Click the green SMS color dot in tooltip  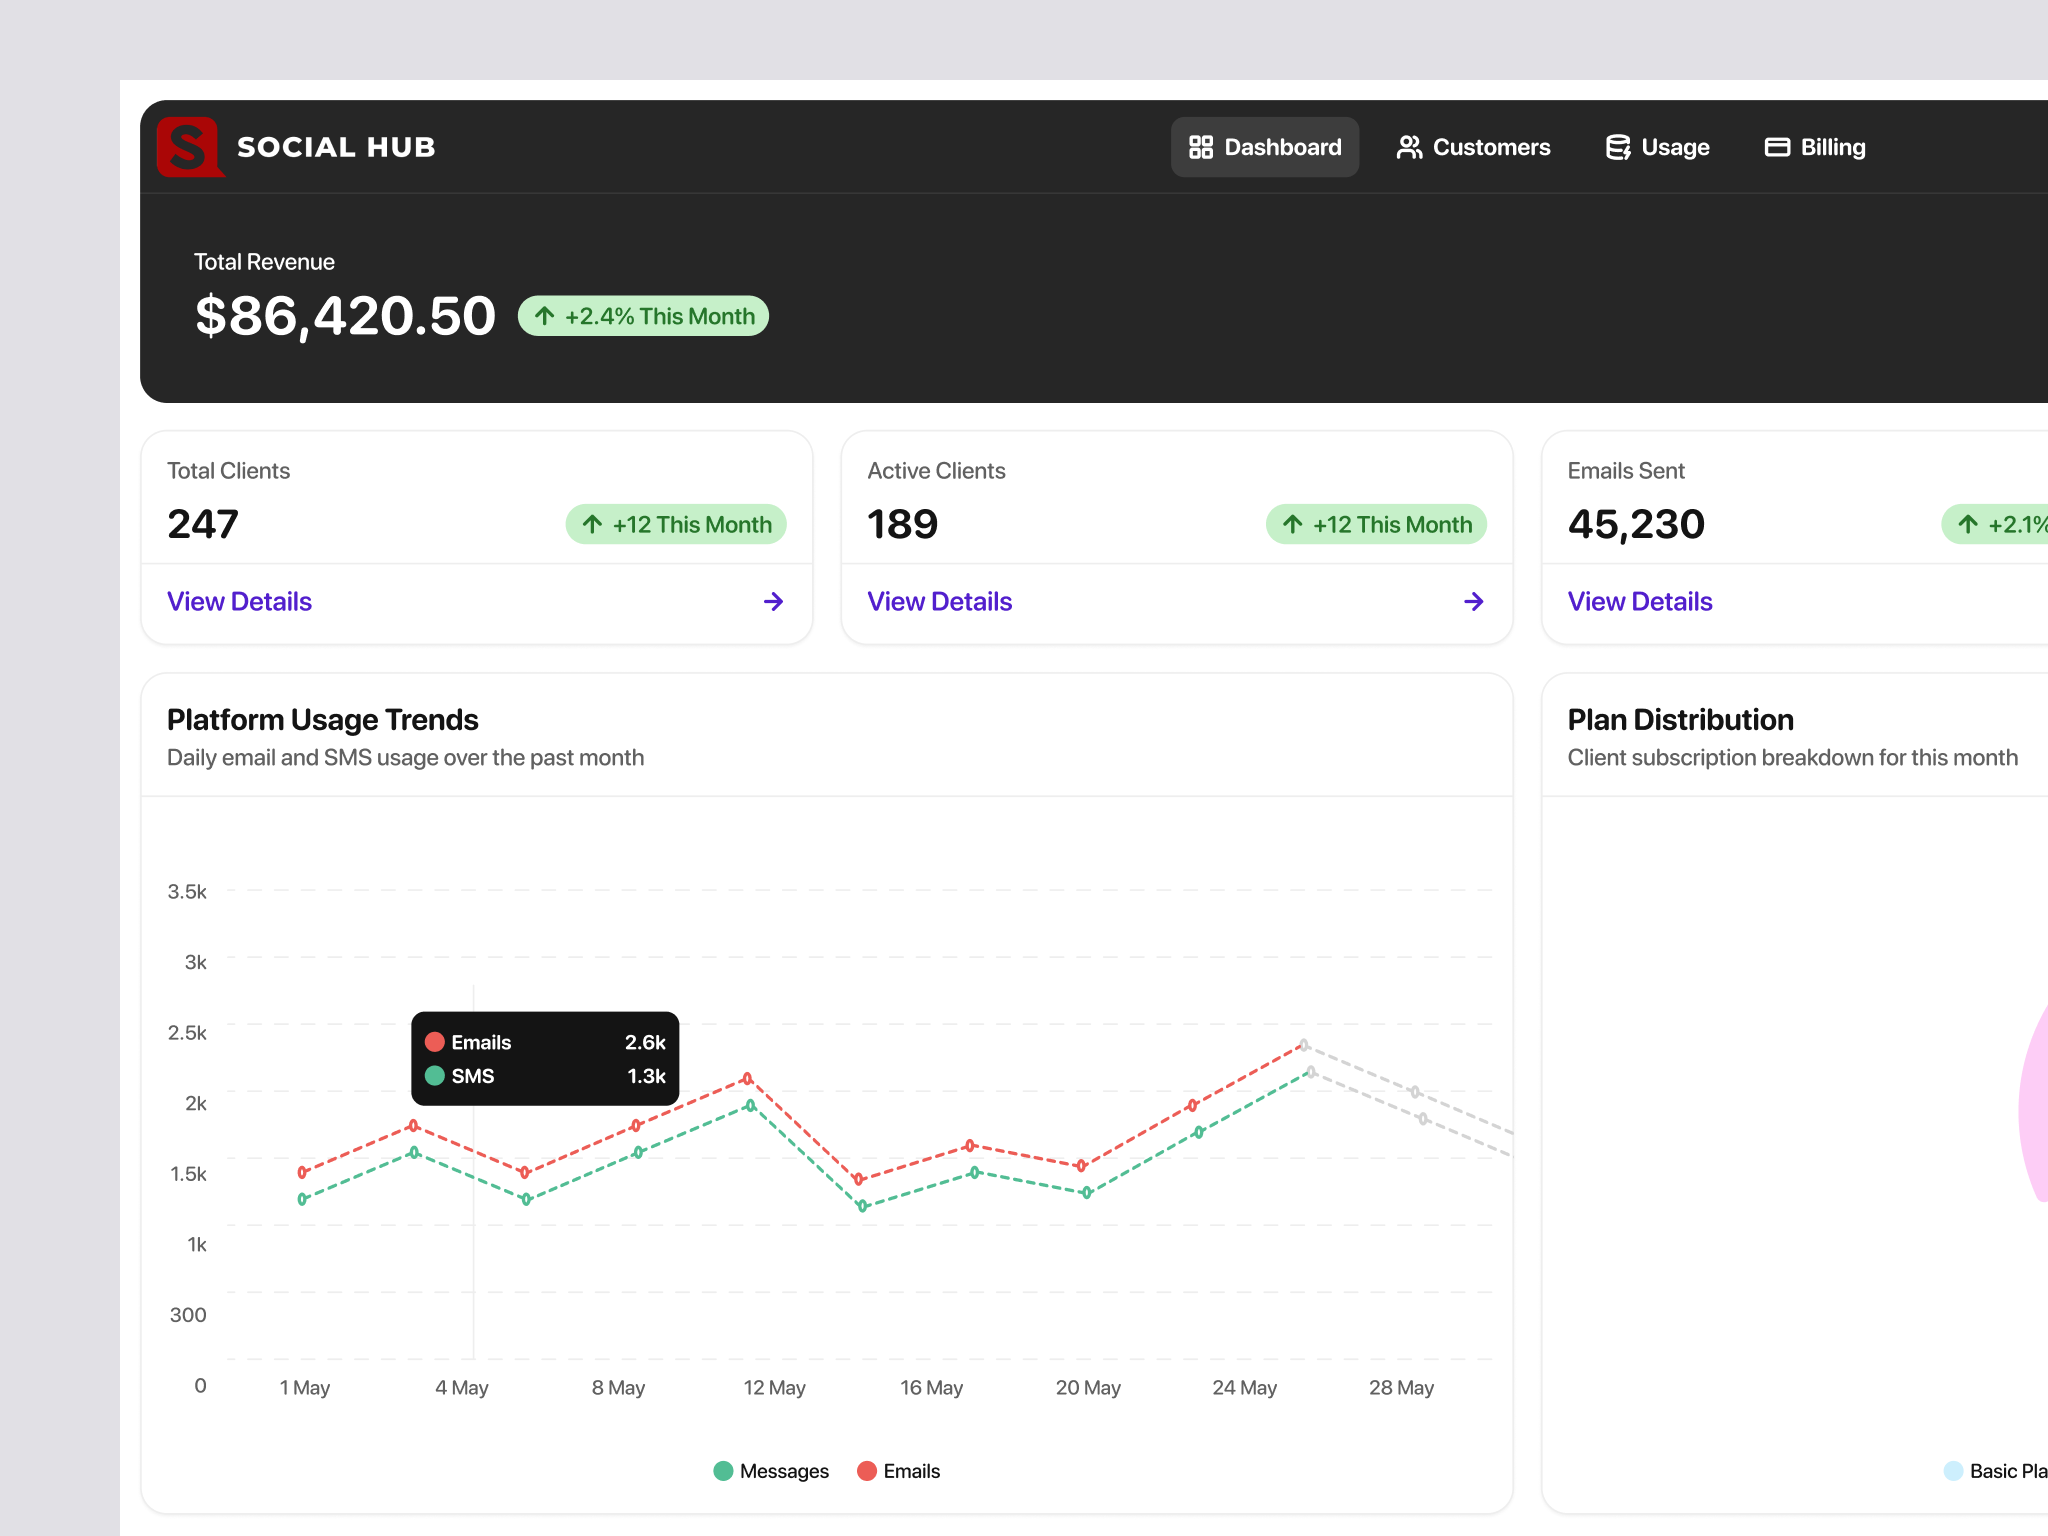[x=435, y=1075]
